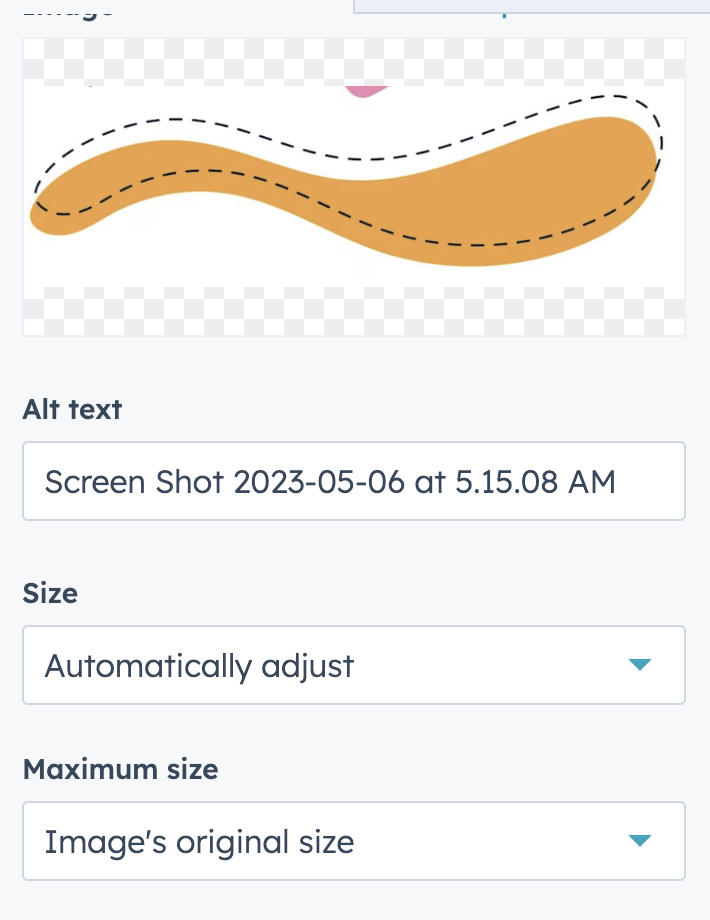Expand the "Image's original size" dropdown
Screen dimensions: 710x920
[354, 841]
